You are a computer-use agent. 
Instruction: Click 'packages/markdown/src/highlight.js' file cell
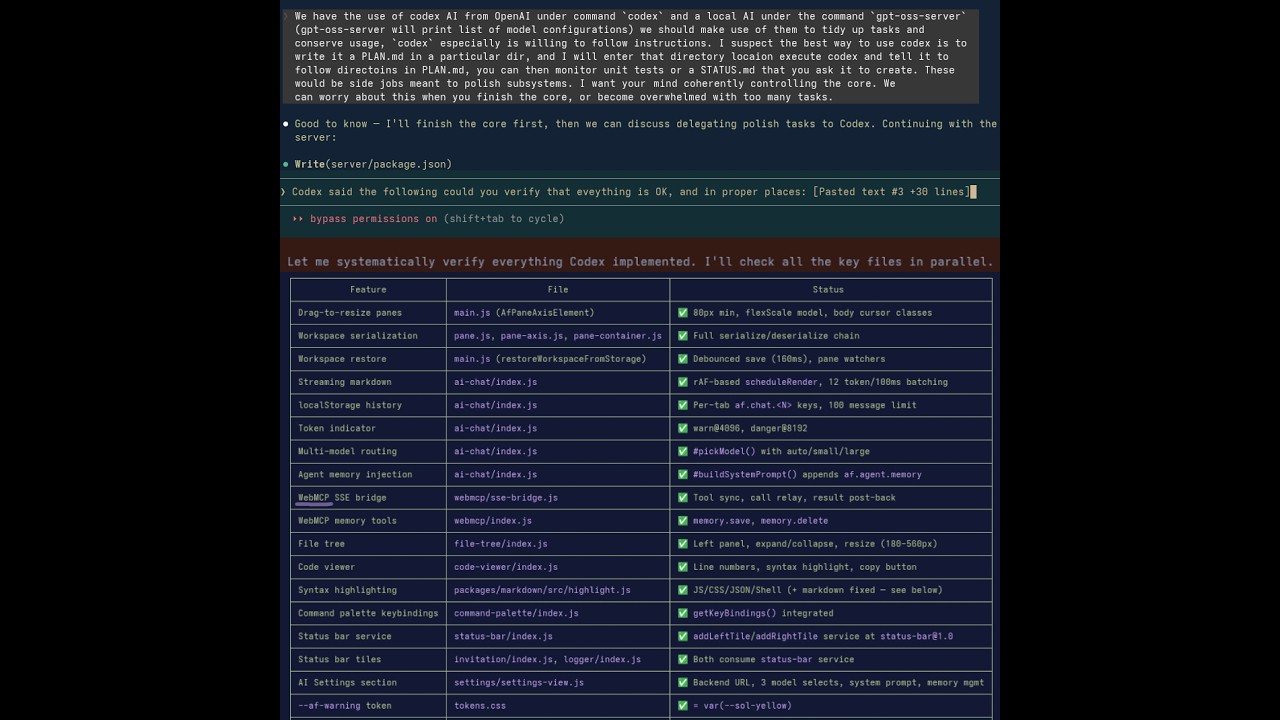558,589
